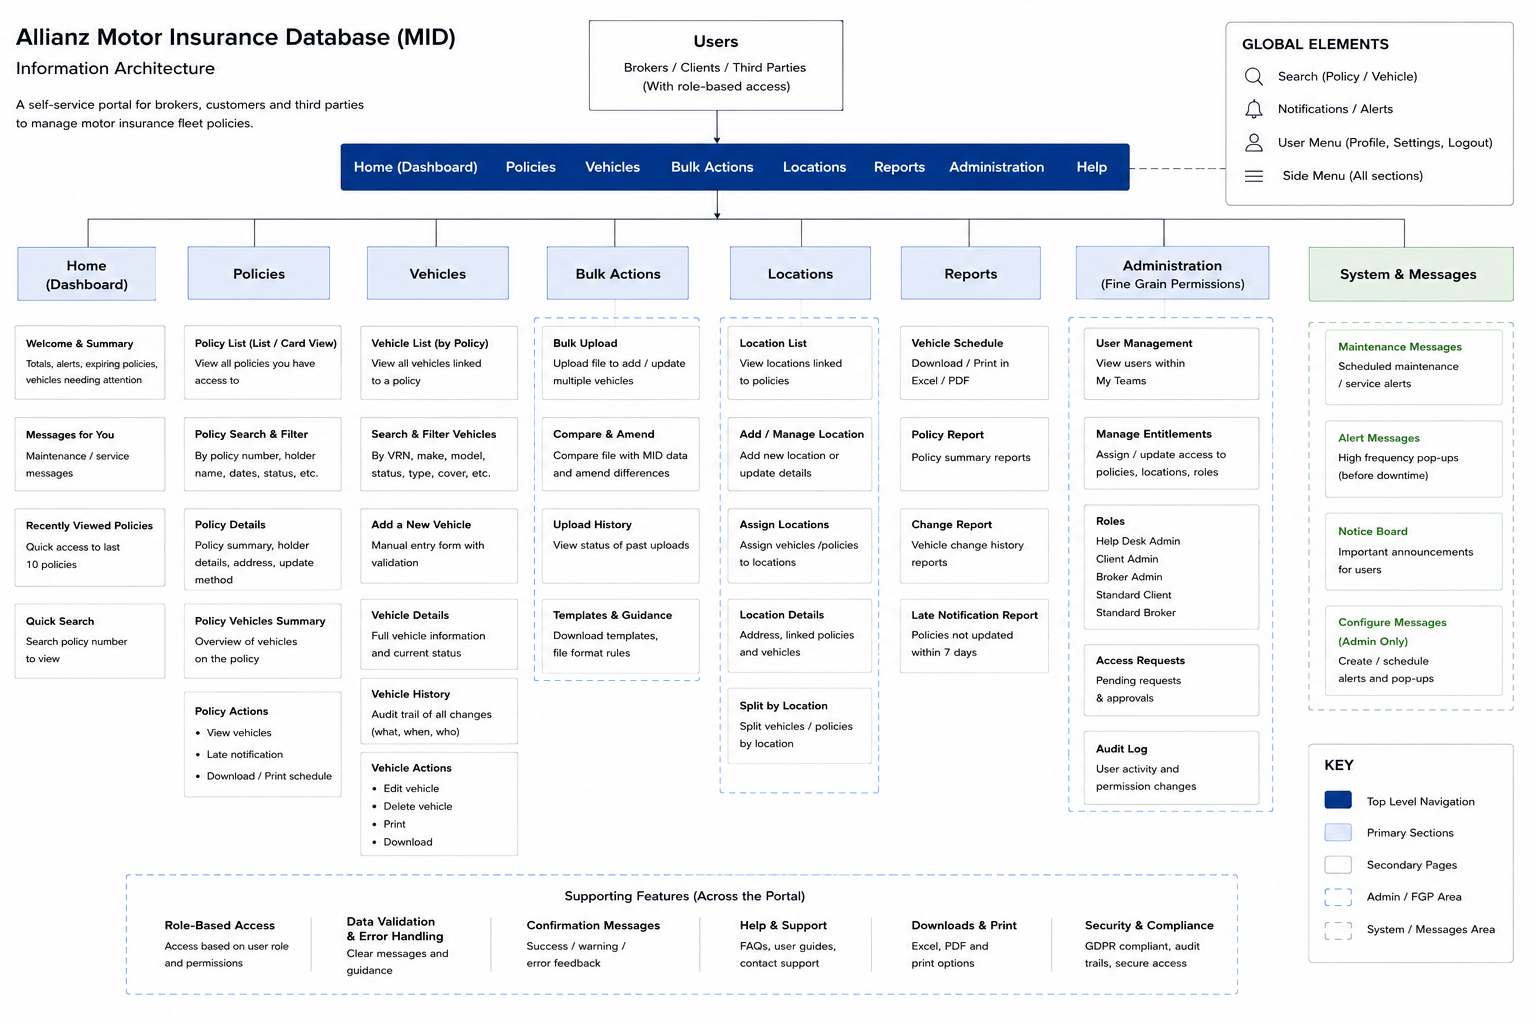The width and height of the screenshot is (1536, 1024).
Task: Click the System / Messages Area dashed swatch
Action: (1338, 930)
